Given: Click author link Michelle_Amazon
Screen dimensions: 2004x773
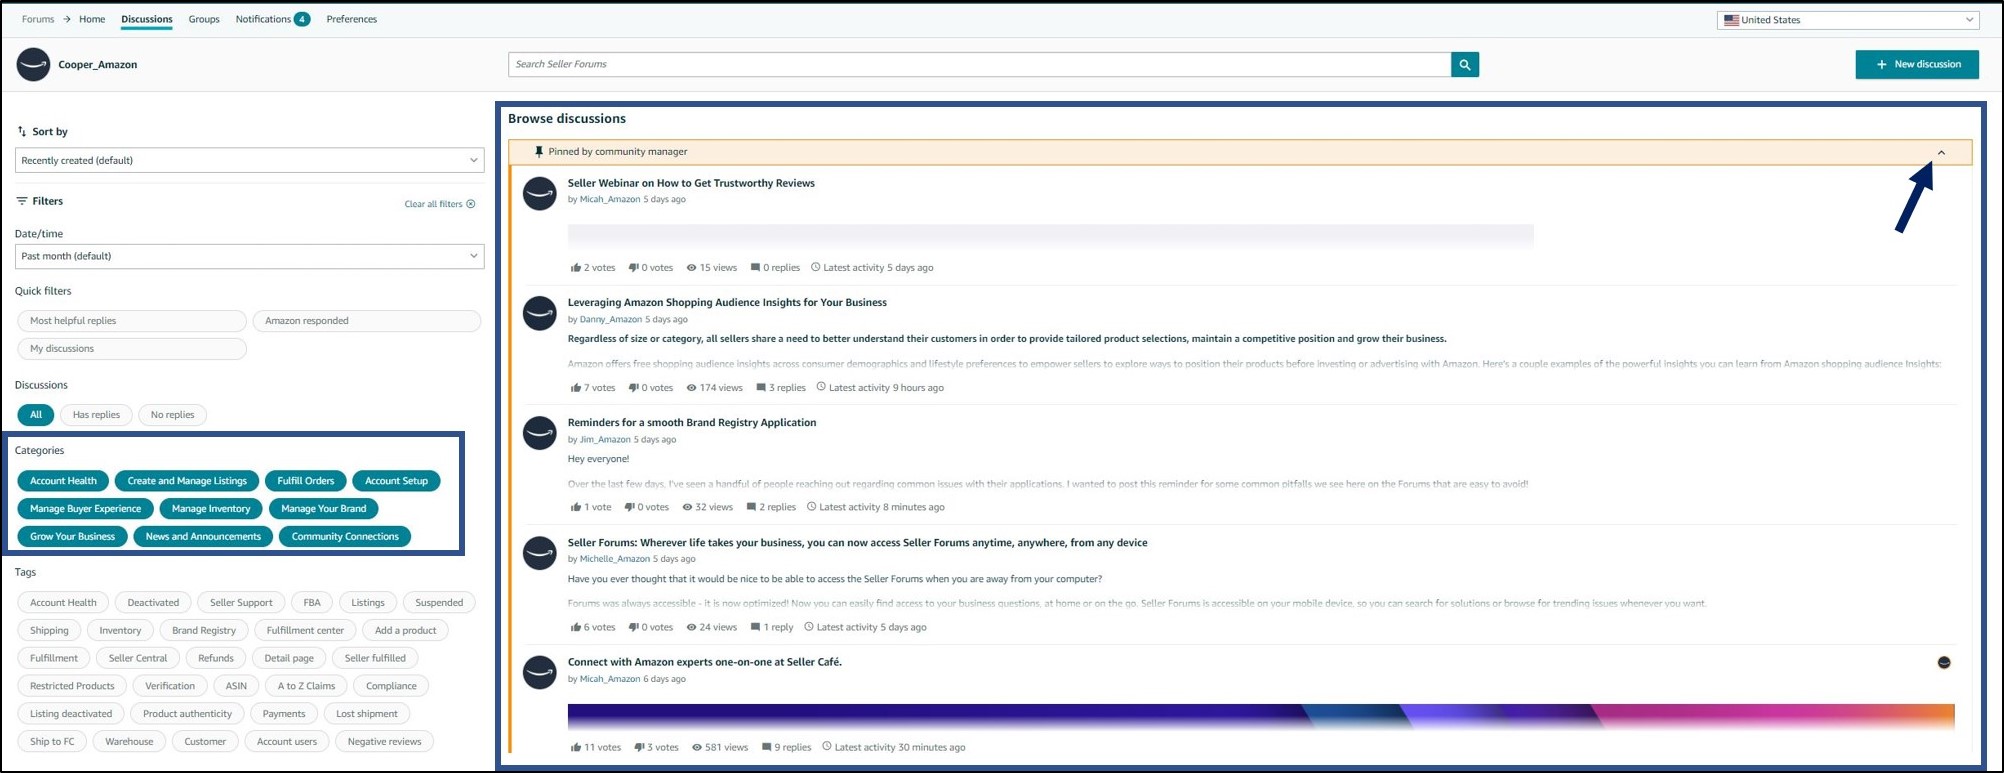Looking at the screenshot, I should (615, 559).
